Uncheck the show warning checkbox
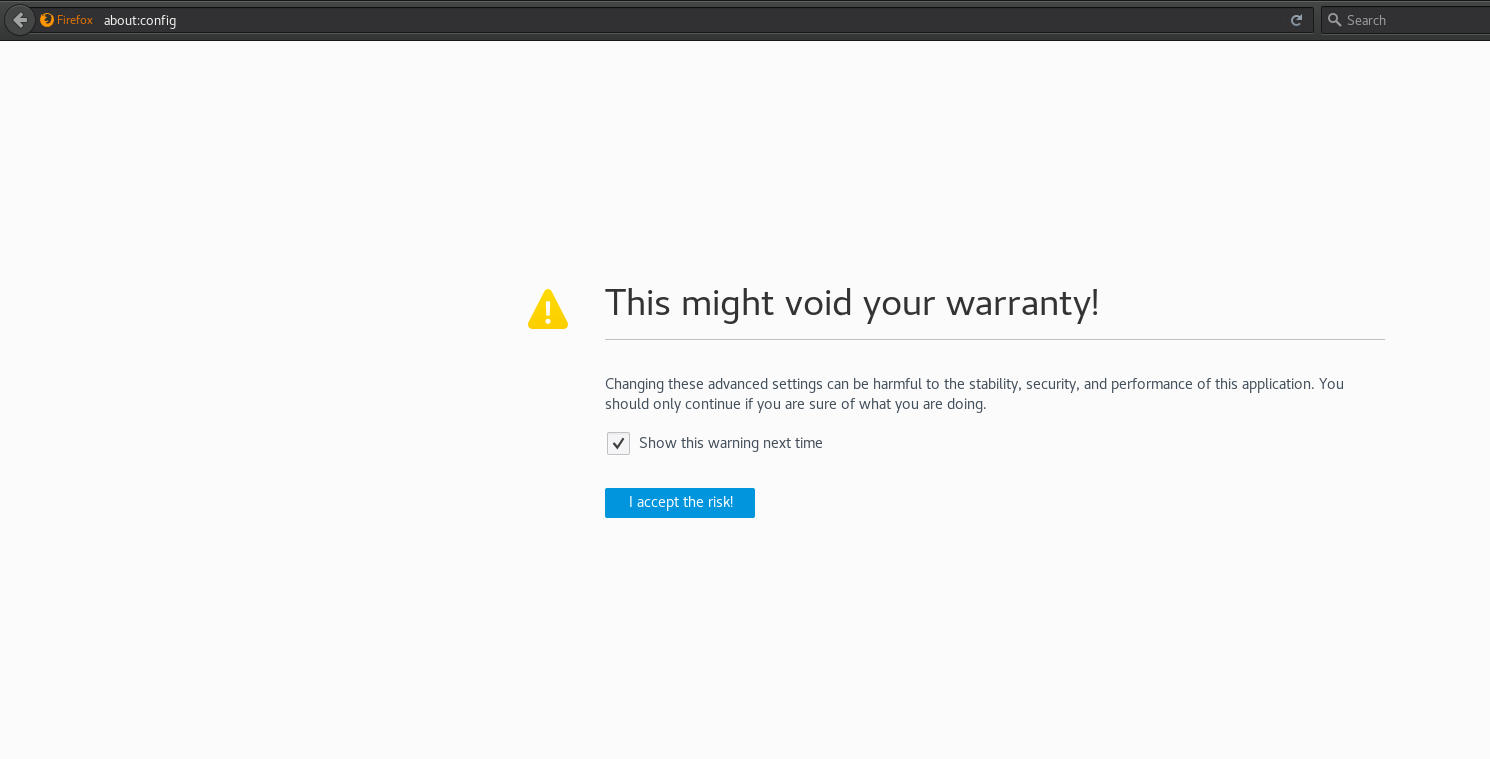 [618, 443]
